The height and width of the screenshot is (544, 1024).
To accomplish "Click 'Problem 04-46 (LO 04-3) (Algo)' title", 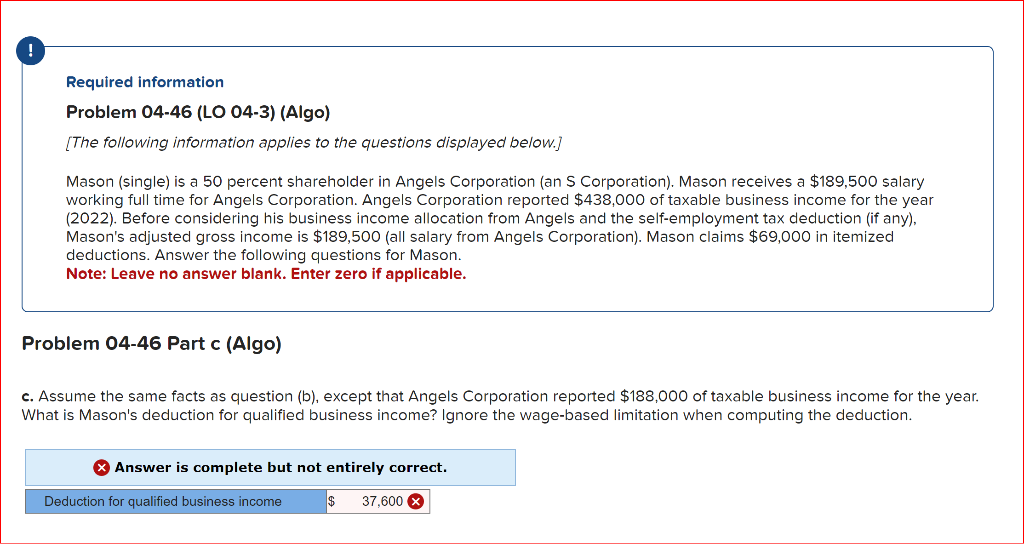I will click(198, 112).
